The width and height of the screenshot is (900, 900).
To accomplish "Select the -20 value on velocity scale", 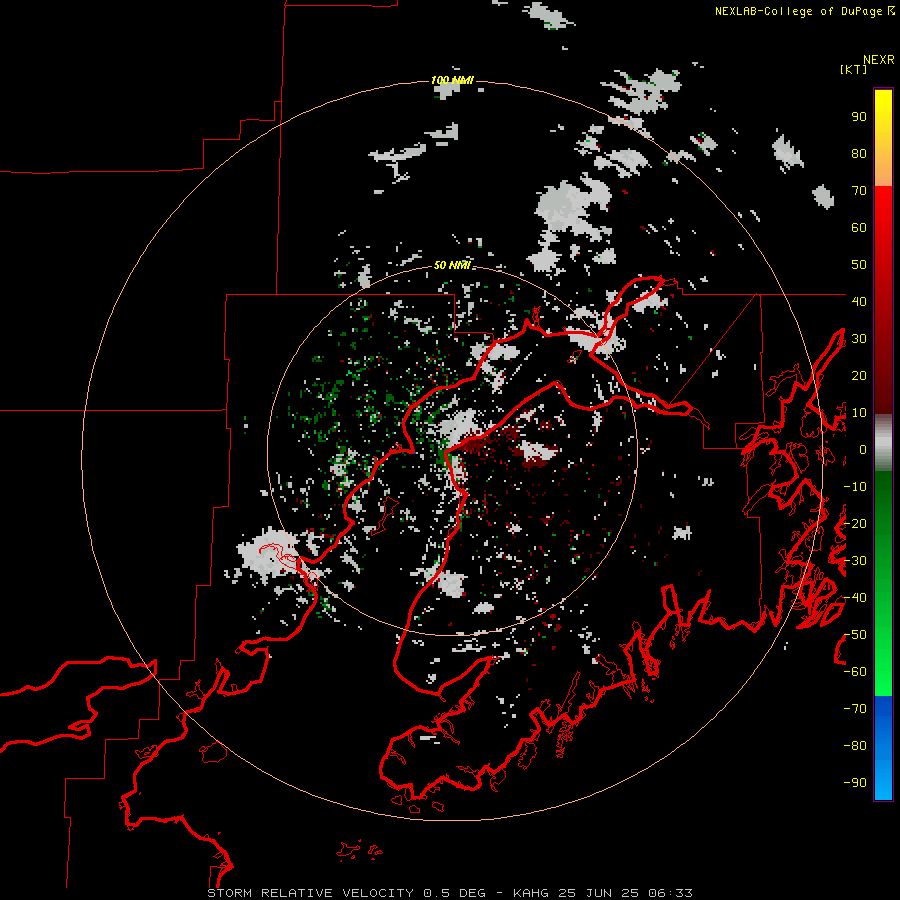I will pyautogui.click(x=855, y=523).
